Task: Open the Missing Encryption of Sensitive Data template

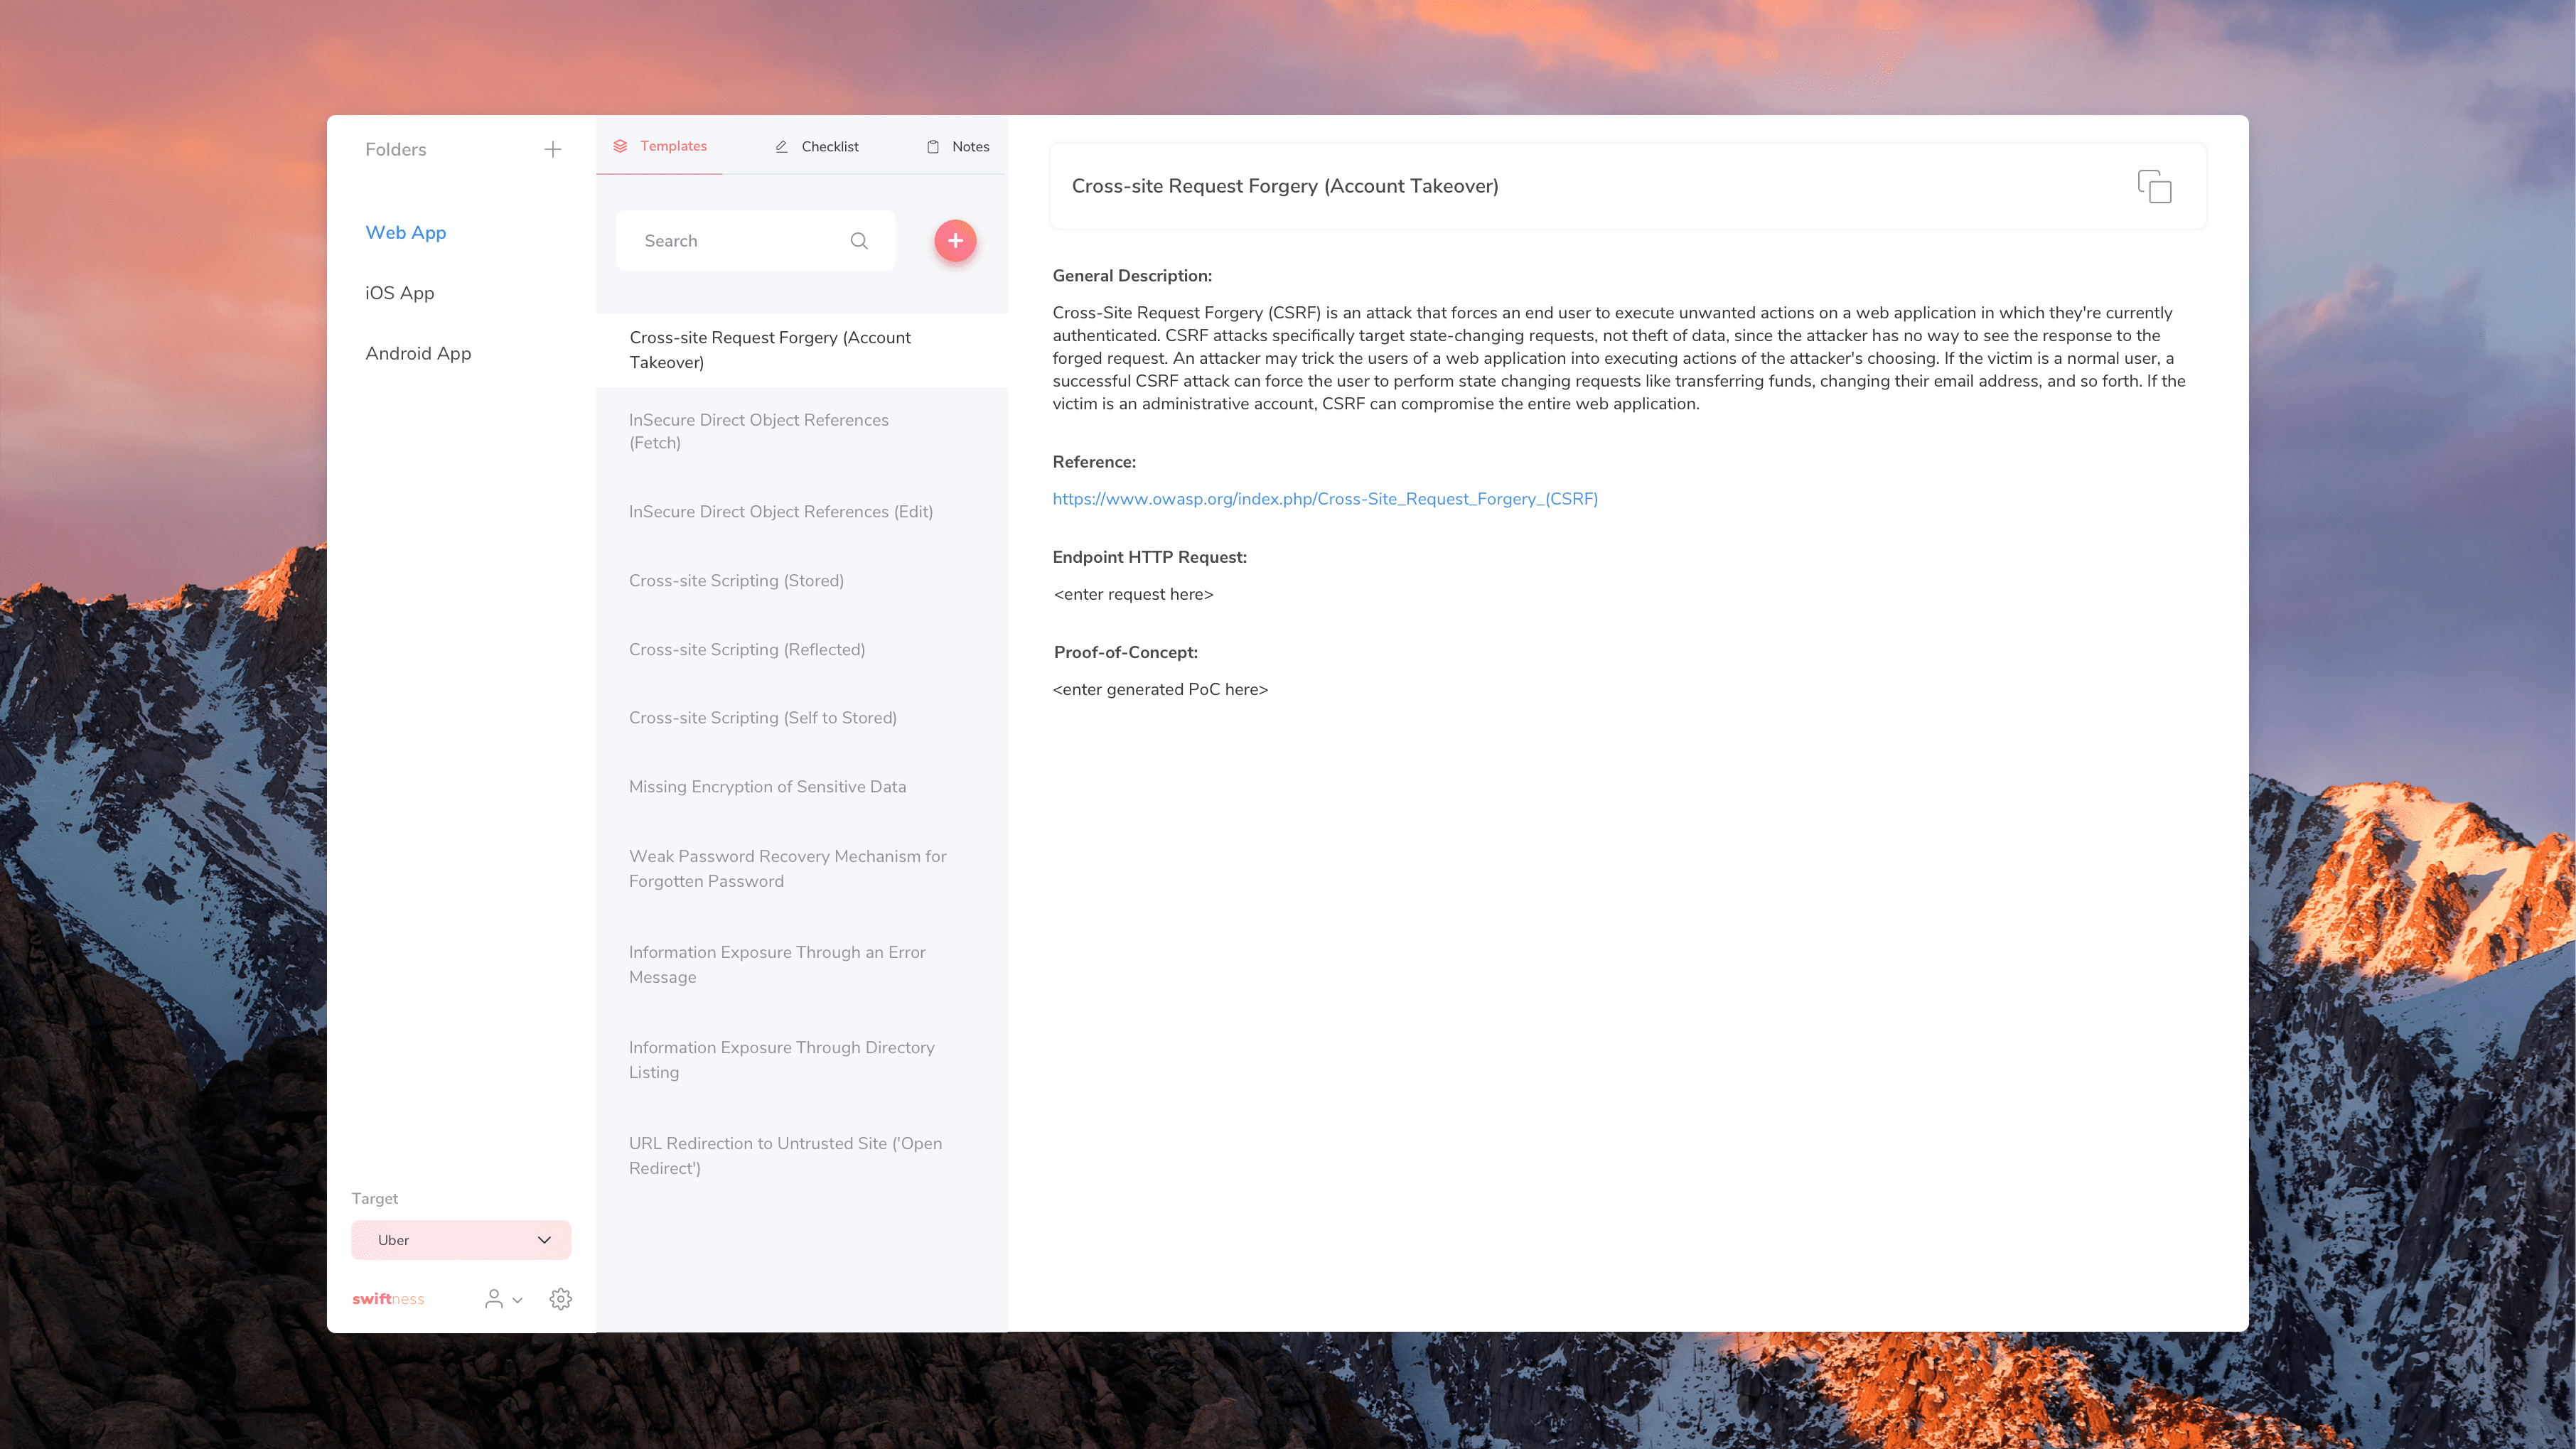Action: pos(767,786)
